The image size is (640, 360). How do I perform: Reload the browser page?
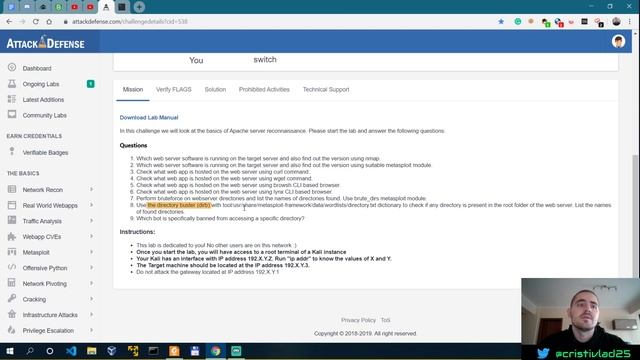coord(36,22)
